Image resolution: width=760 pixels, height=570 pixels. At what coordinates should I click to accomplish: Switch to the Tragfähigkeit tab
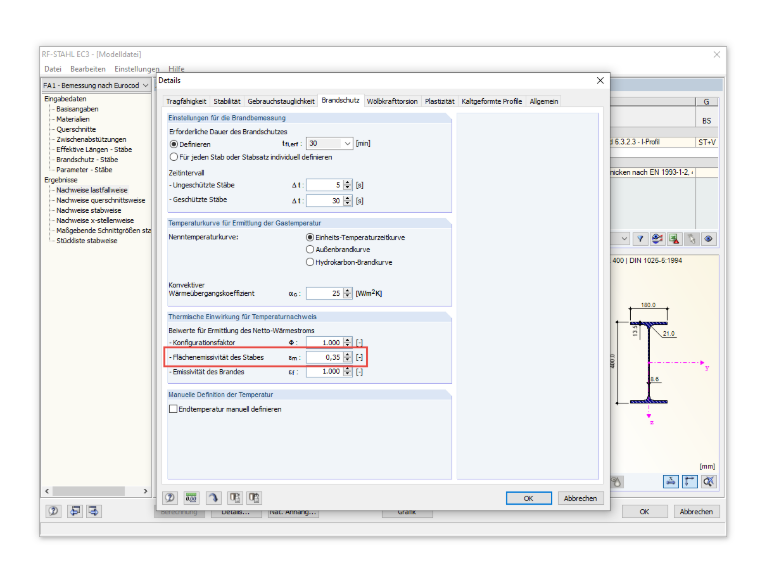pyautogui.click(x=186, y=101)
